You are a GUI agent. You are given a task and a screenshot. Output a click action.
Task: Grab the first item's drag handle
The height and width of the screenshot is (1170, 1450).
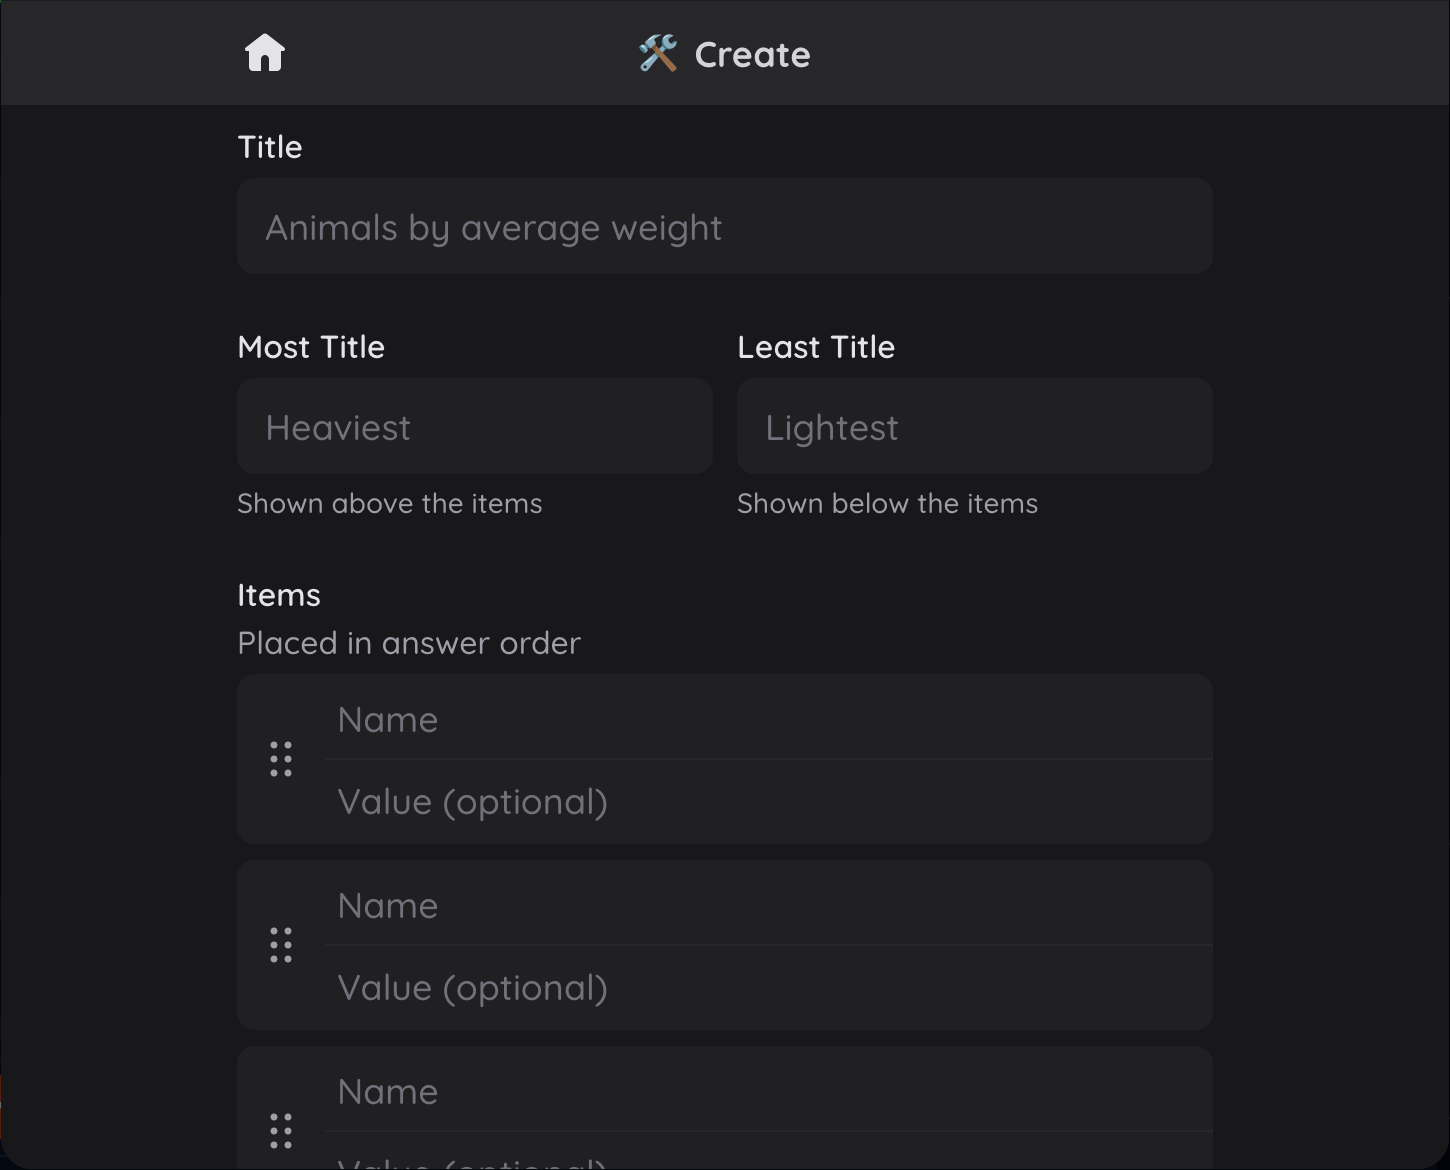[x=281, y=759]
